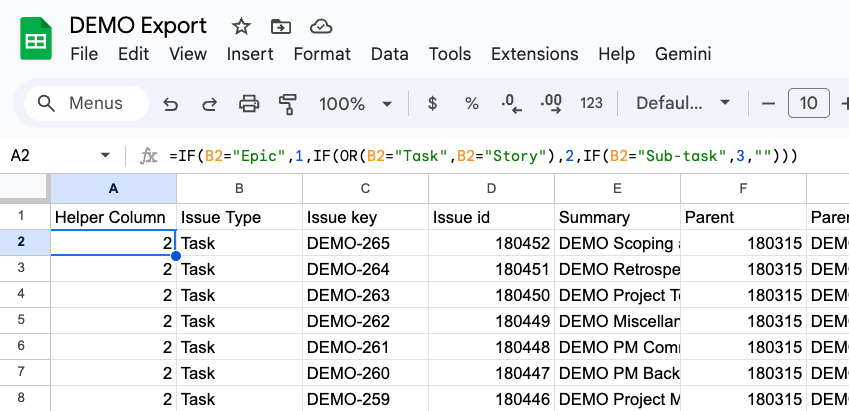Select the DEMO Retrospe summary cell
Screen dimensions: 849x411
point(617,269)
